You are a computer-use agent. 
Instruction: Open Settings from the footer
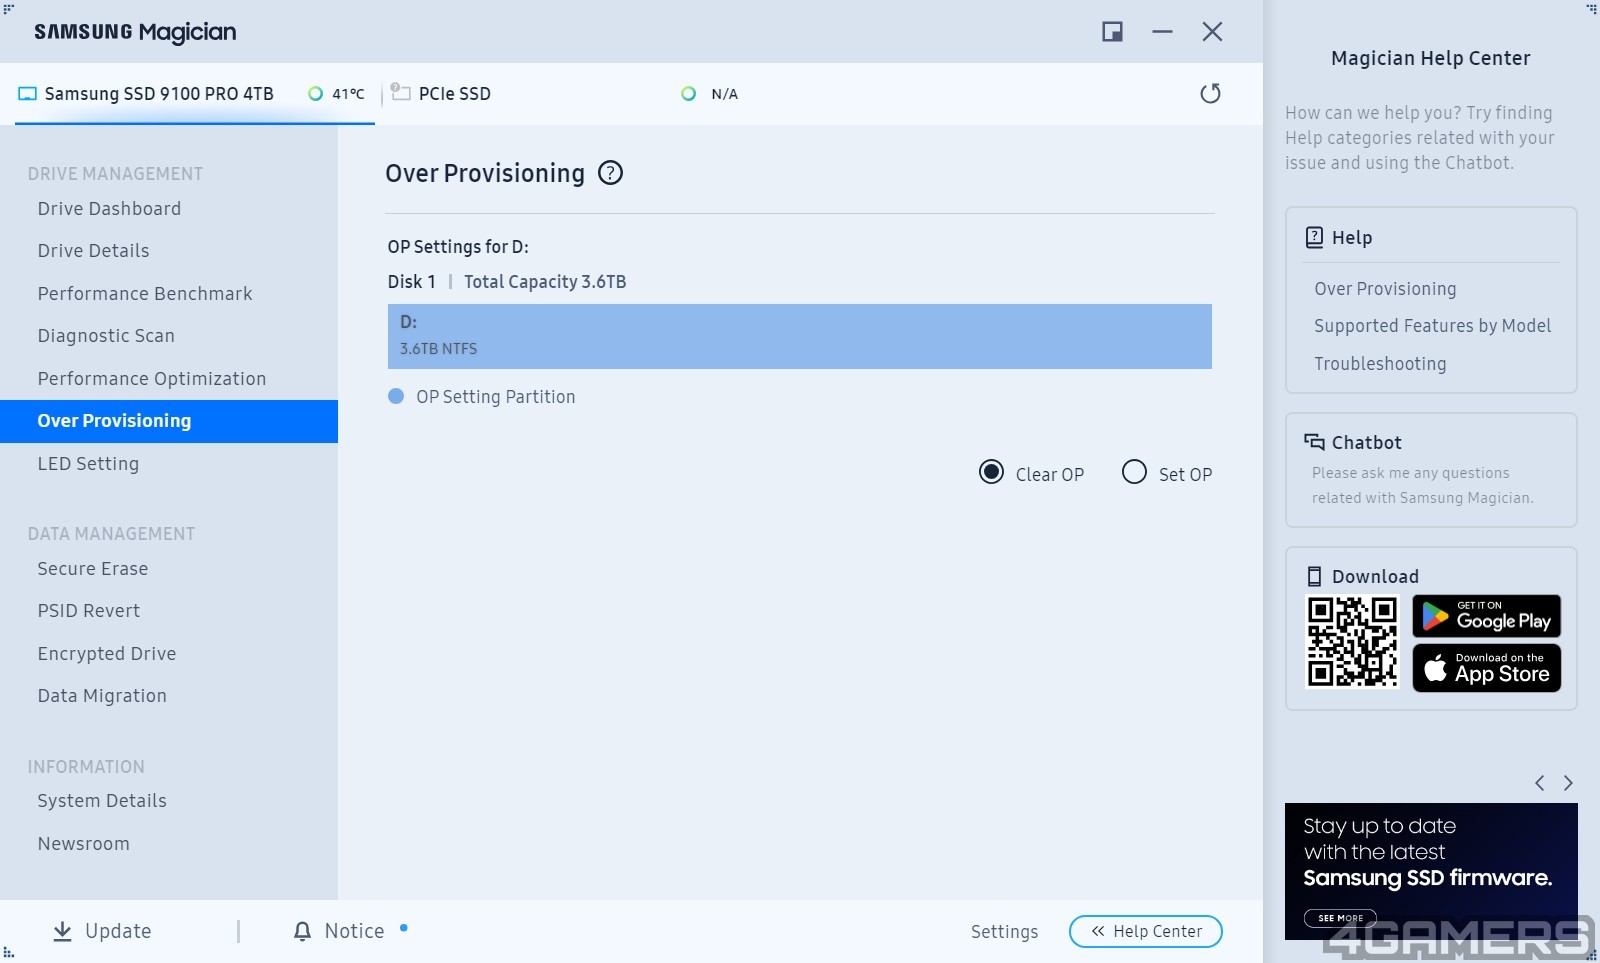pyautogui.click(x=1004, y=932)
